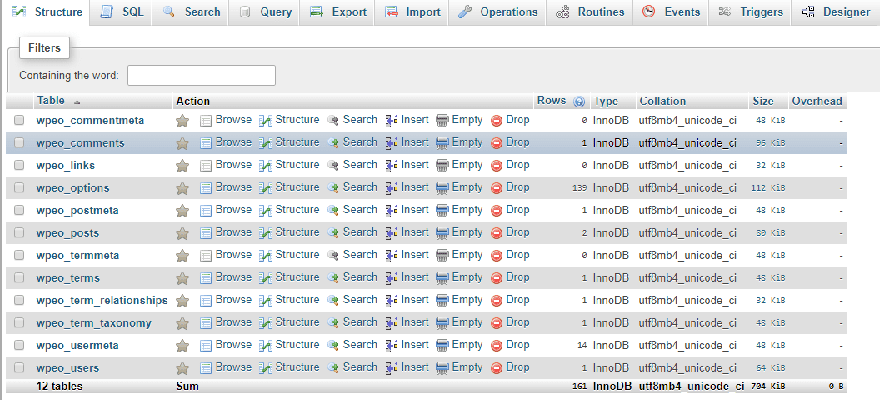Switch to the SQL tab
The image size is (880, 400).
(122, 12)
